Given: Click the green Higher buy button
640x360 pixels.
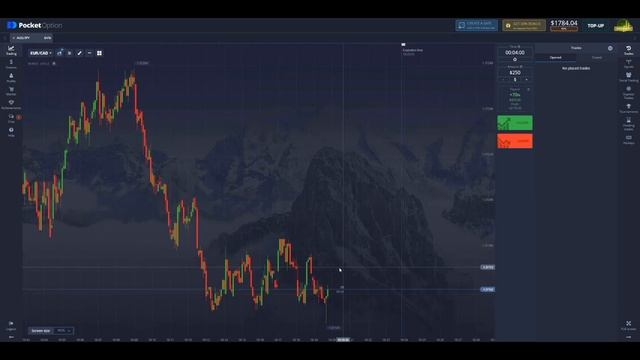Looking at the screenshot, I should click(x=515, y=123).
